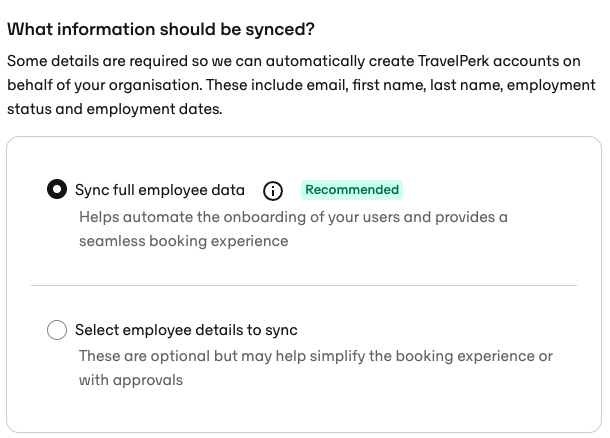This screenshot has width=610, height=438.
Task: Choose the Select employee details to sync radio
Action: [57, 330]
